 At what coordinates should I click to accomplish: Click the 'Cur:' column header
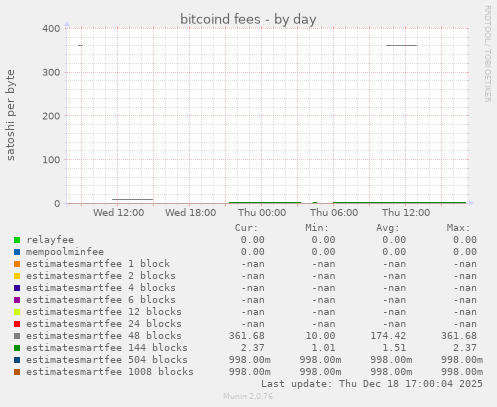click(x=246, y=228)
